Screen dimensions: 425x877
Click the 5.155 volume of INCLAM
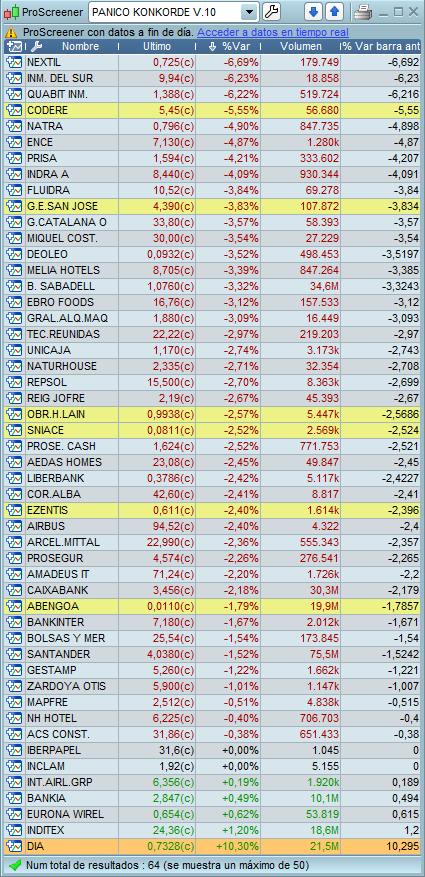point(325,766)
